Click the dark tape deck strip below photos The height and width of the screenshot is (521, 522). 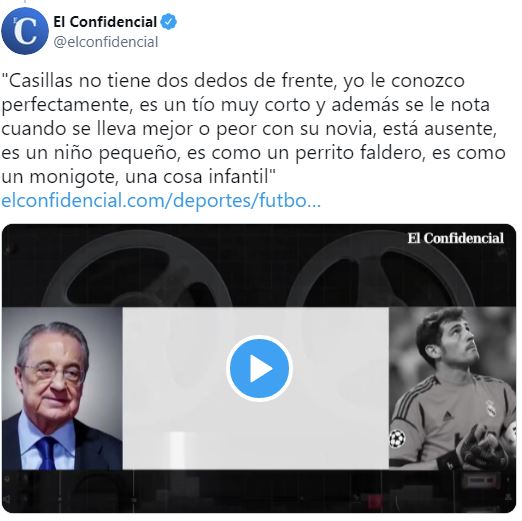tap(259, 491)
